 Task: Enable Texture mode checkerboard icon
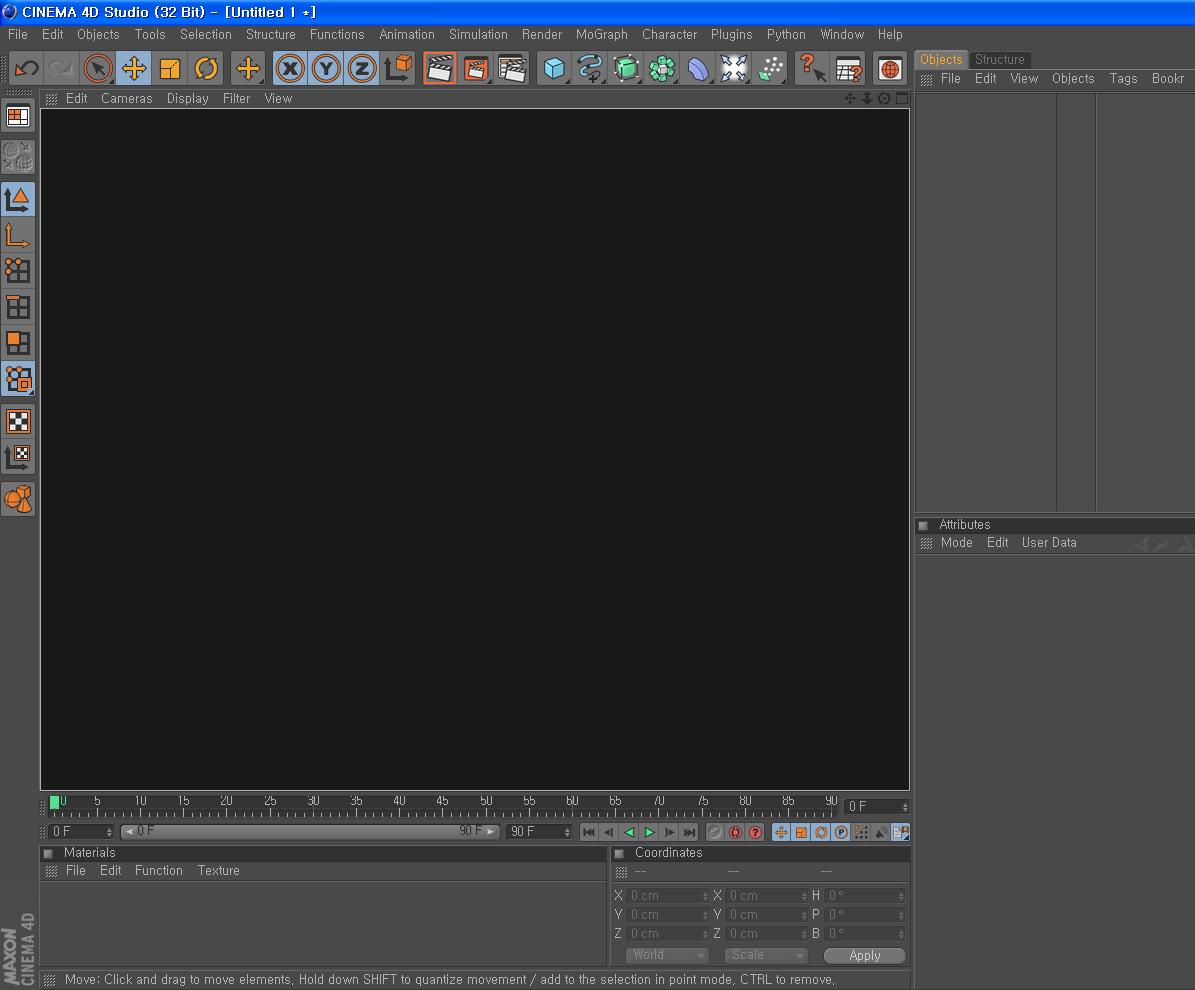[18, 421]
